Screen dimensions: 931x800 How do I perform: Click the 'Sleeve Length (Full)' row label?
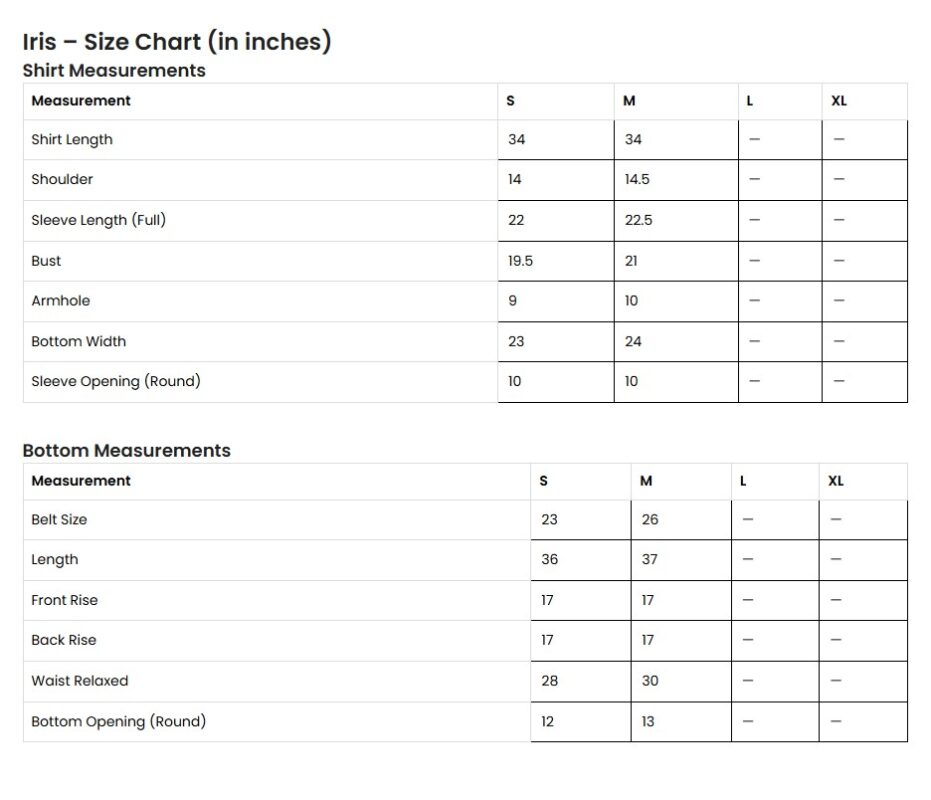point(98,220)
